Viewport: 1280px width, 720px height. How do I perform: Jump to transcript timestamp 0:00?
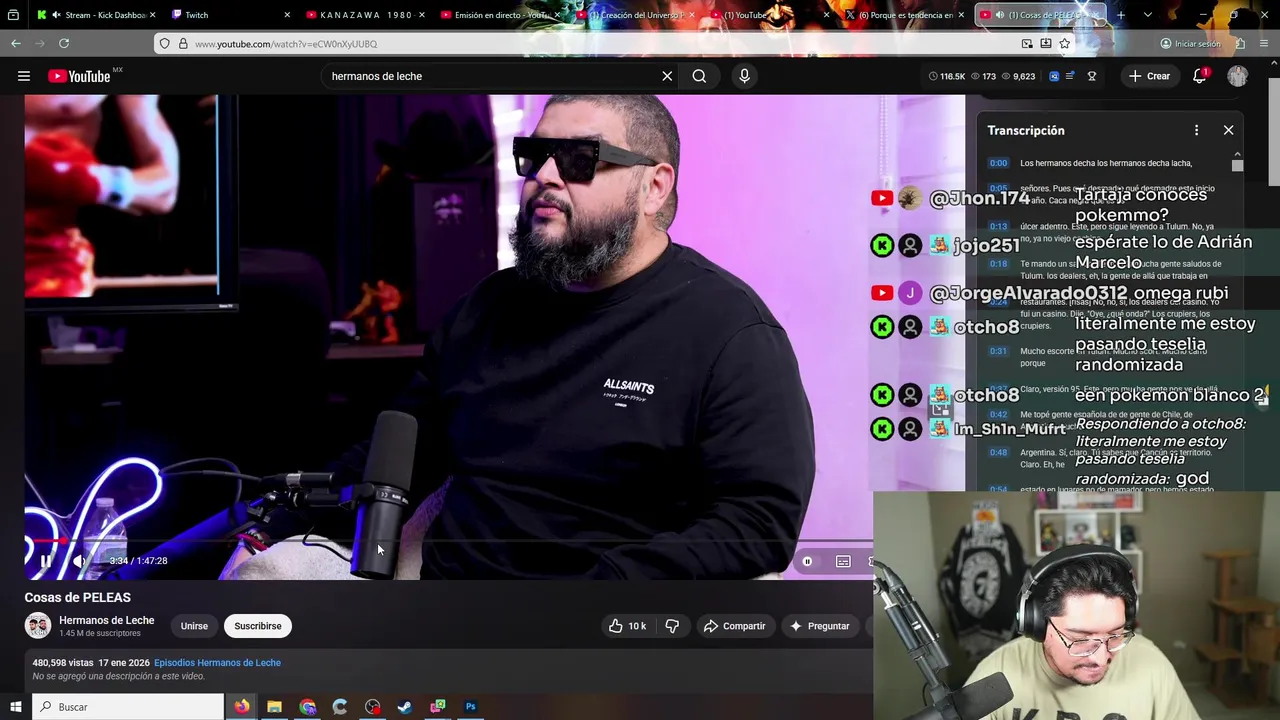[x=998, y=163]
